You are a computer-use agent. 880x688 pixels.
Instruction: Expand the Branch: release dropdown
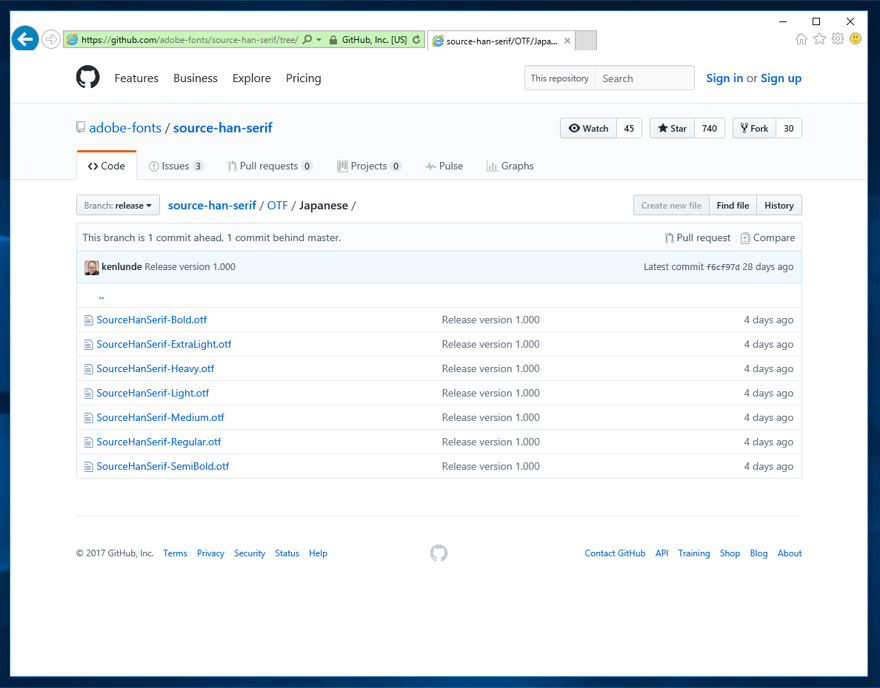point(118,205)
